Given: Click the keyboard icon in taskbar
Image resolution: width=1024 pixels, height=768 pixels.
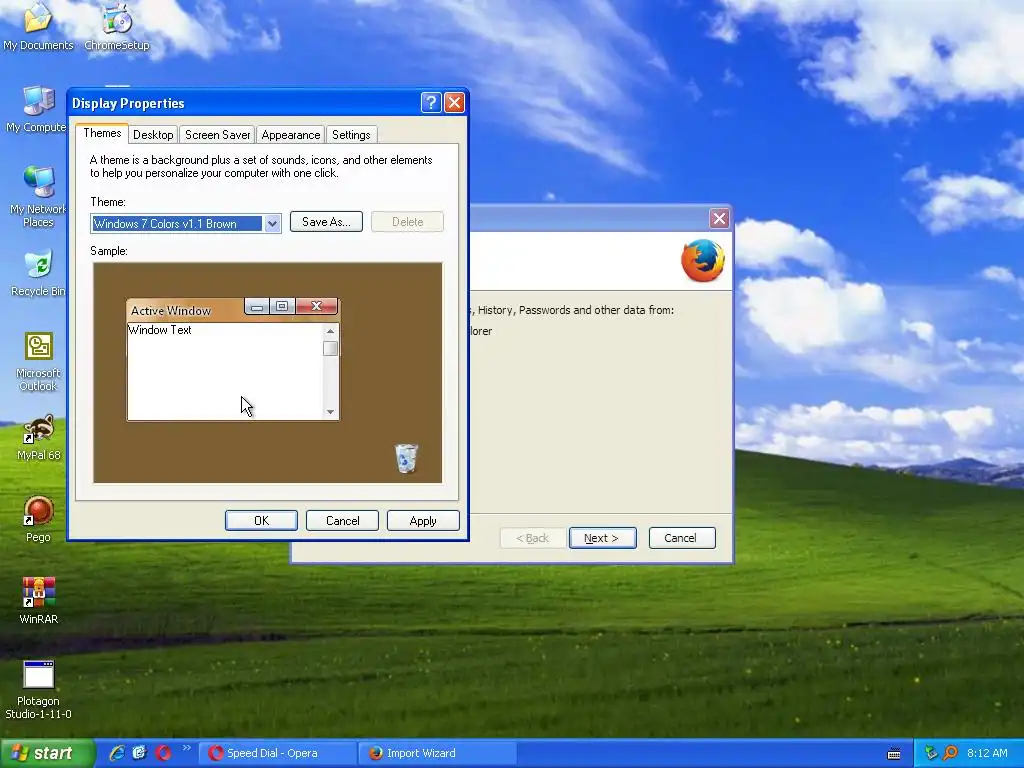Looking at the screenshot, I should (x=894, y=754).
